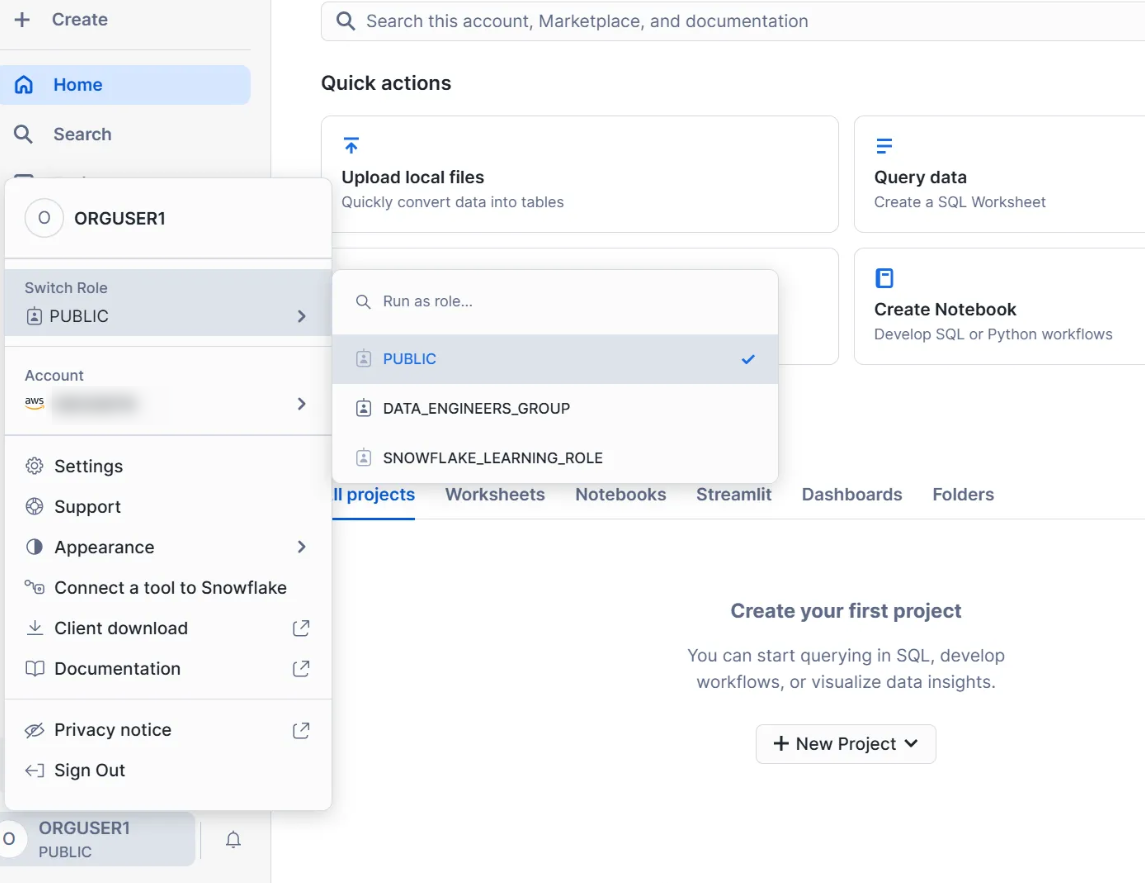Click the plus icon next to Create
Screen dimensions: 1145x883
tap(22, 20)
